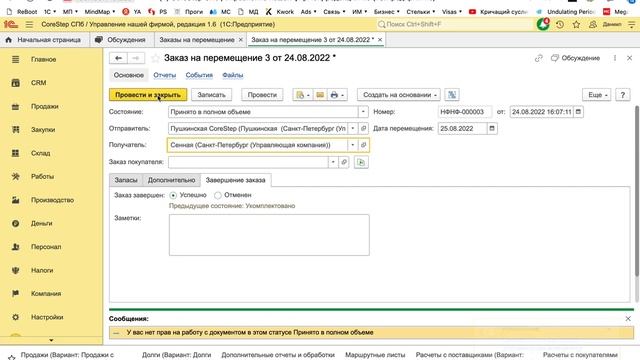Open the 1C main menu hamburger icon
Screen dimensions: 640x360
coord(29,24)
